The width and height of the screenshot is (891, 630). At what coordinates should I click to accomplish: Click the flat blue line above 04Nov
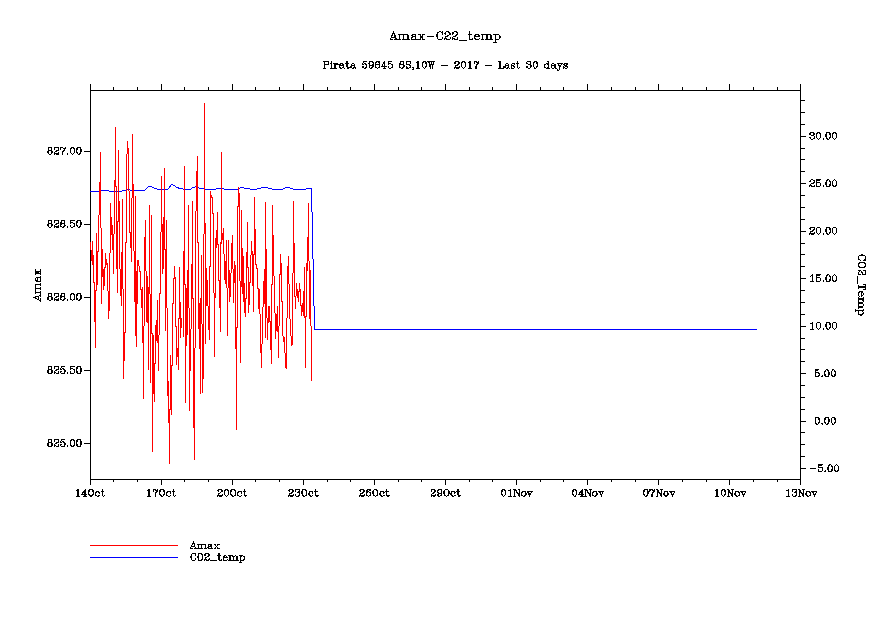(587, 329)
